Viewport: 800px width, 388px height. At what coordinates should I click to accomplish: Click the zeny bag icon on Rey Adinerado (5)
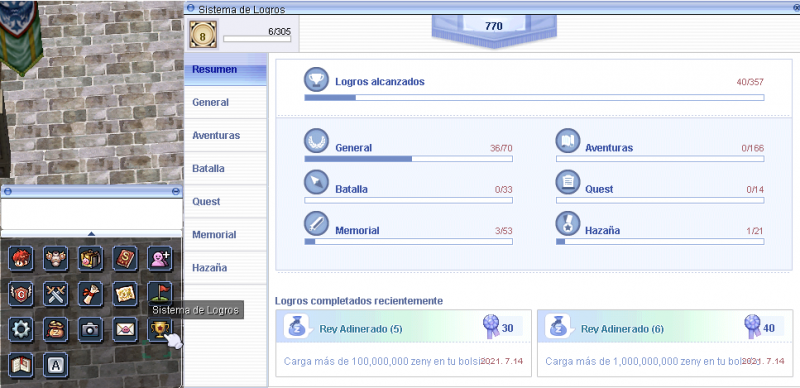296,327
